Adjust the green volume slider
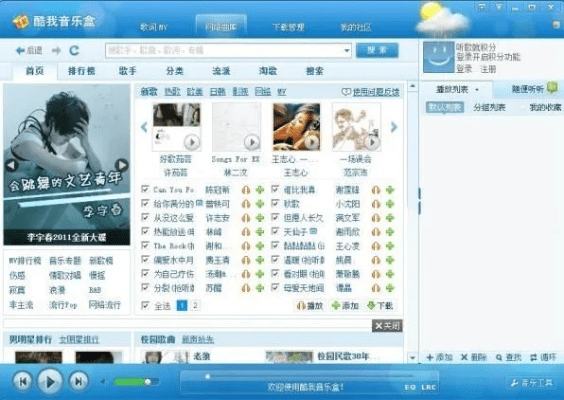Viewport: 564px width, 400px height. pos(136,382)
